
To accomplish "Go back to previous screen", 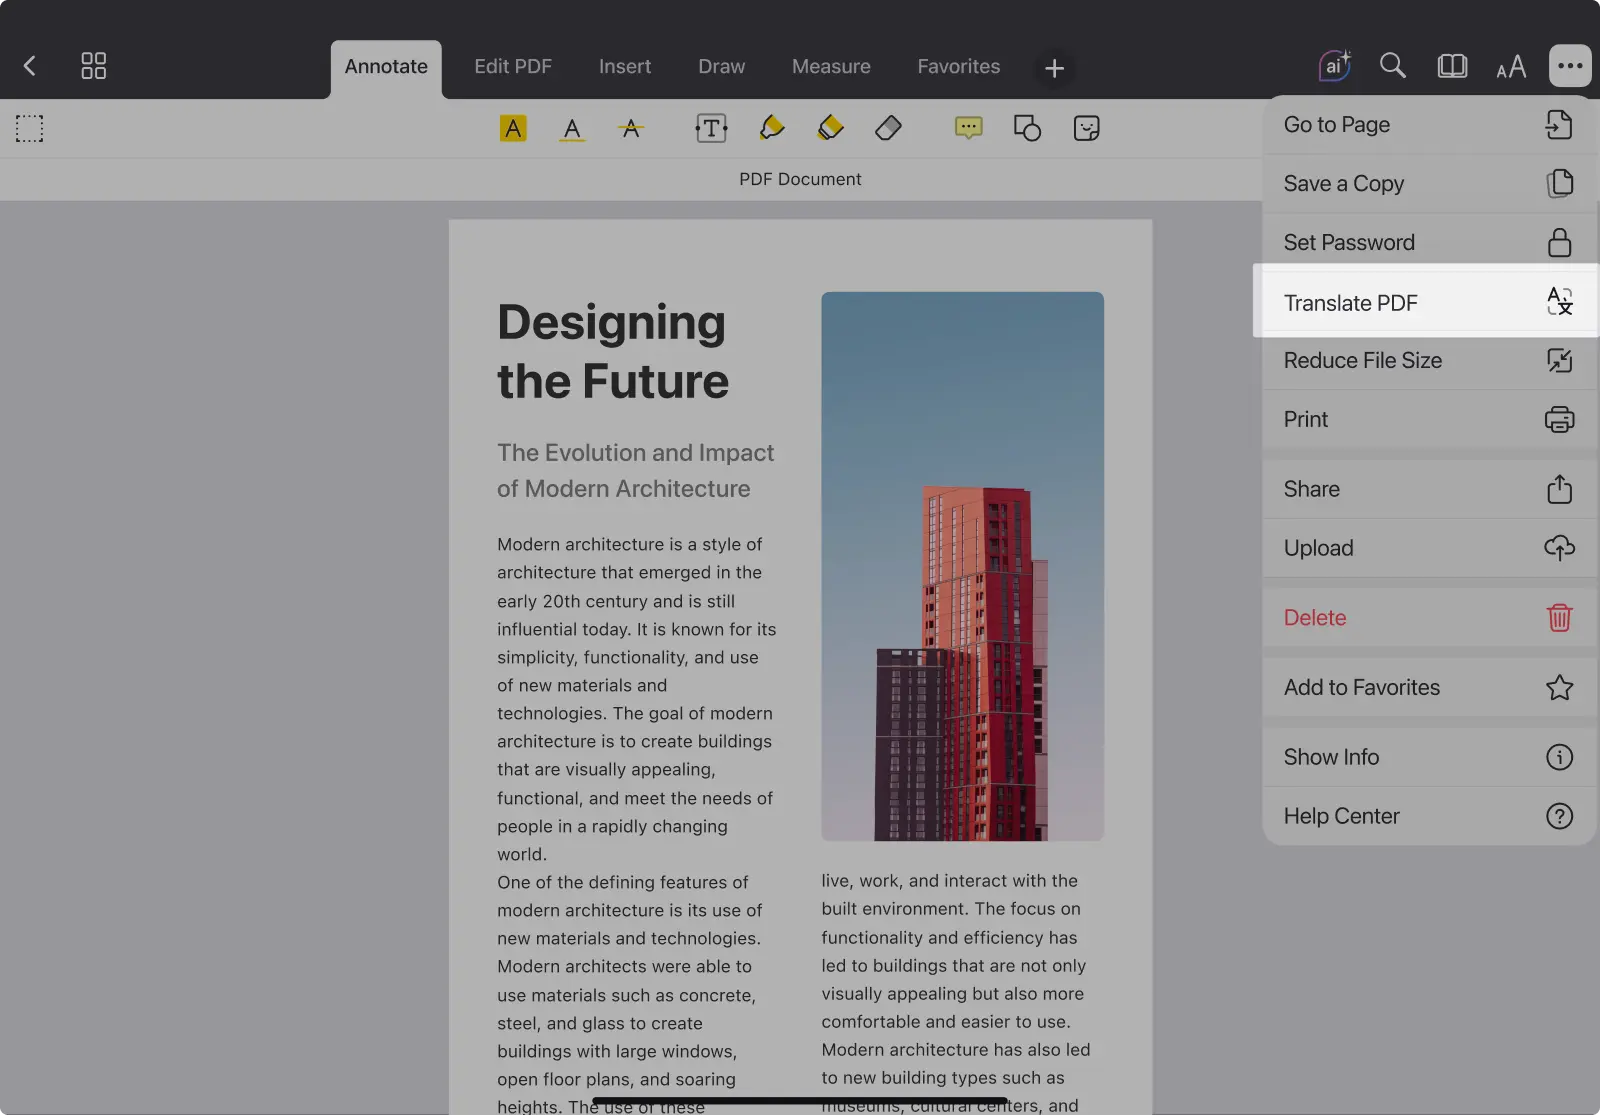I will tap(30, 66).
